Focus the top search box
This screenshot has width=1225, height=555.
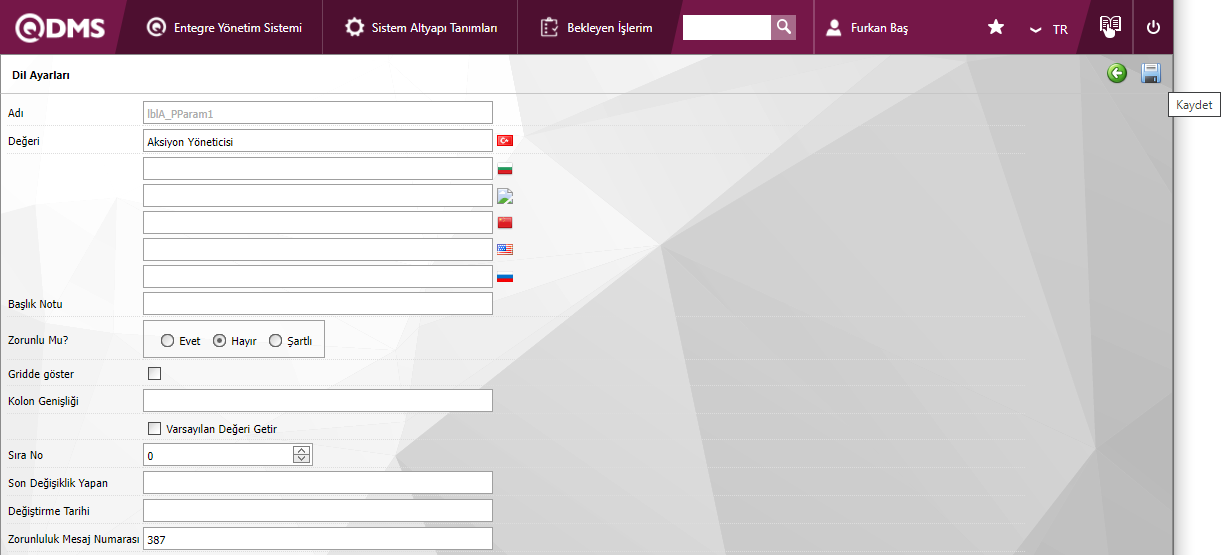coord(727,27)
